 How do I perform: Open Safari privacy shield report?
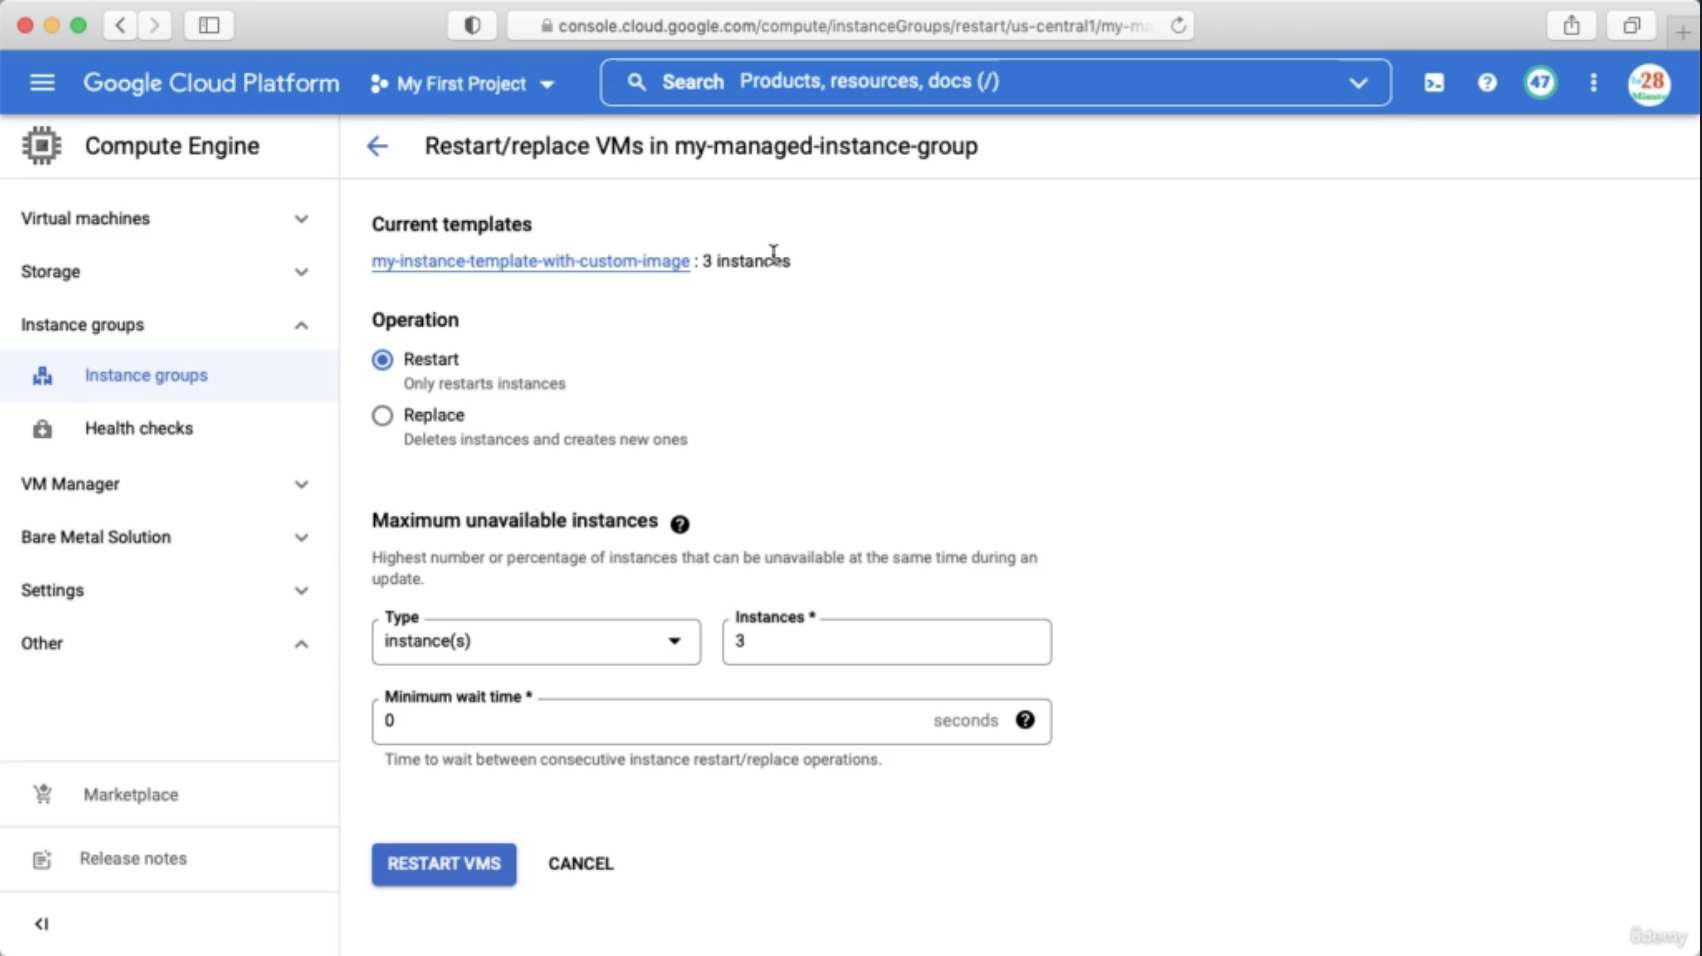(x=472, y=26)
